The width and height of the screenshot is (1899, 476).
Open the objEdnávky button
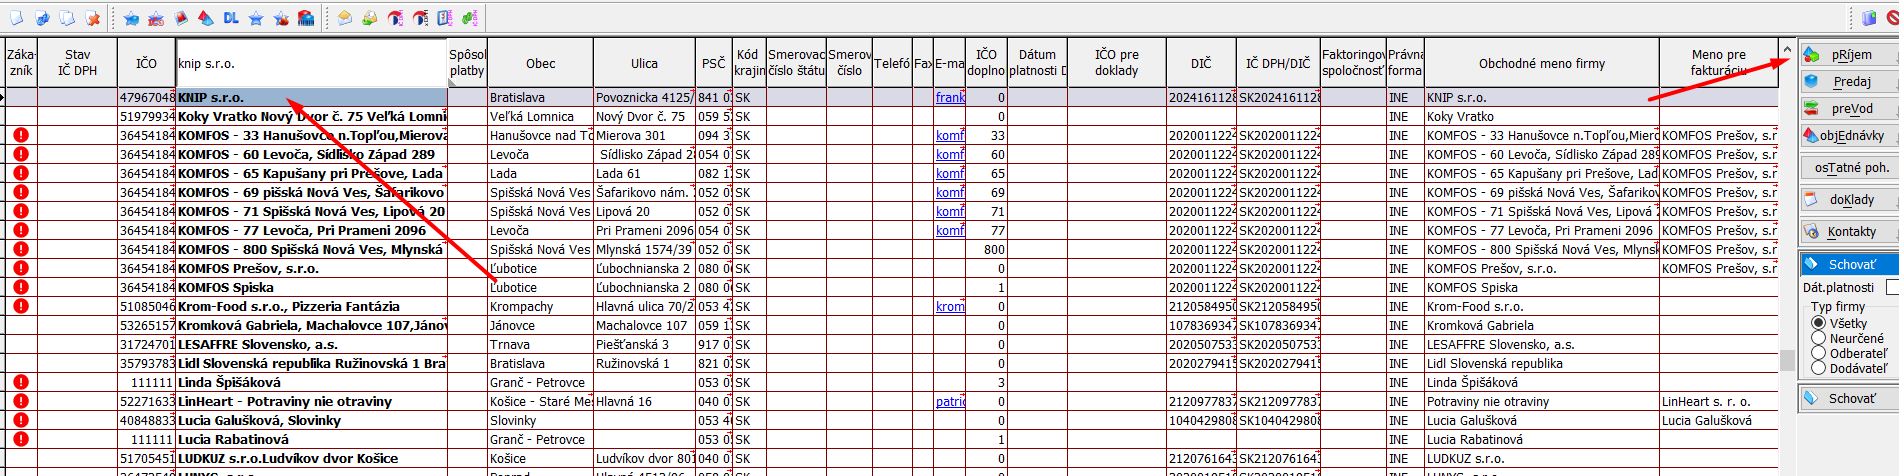click(x=1849, y=136)
